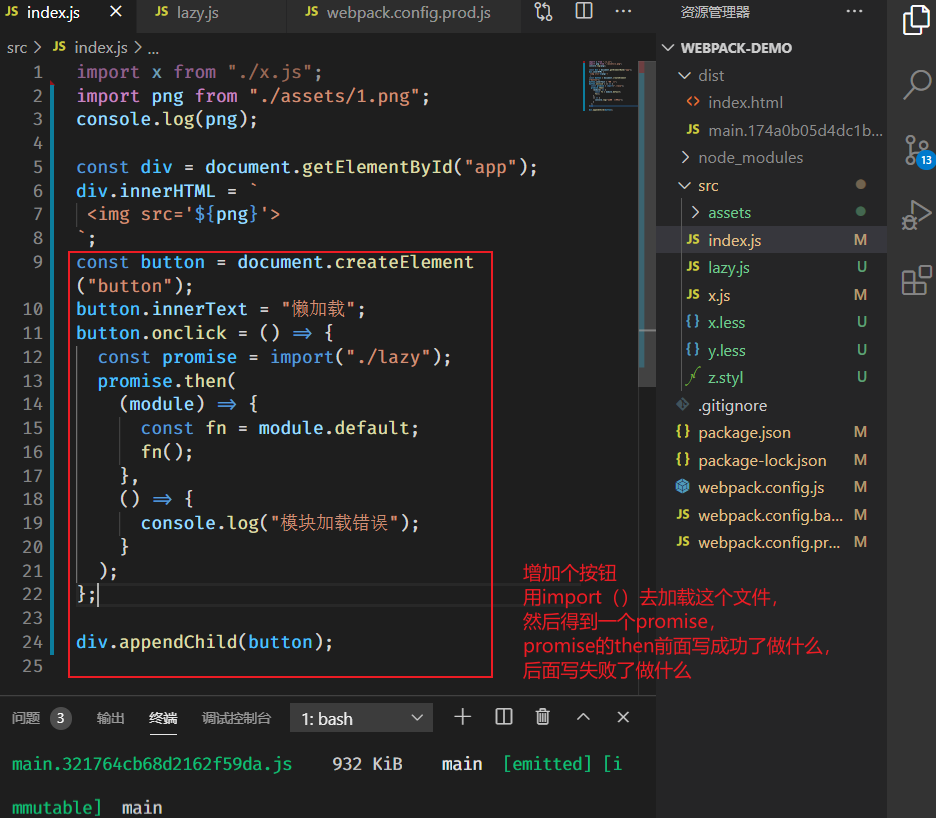Open x.less in the explorer
The image size is (936, 818).
coord(771,322)
